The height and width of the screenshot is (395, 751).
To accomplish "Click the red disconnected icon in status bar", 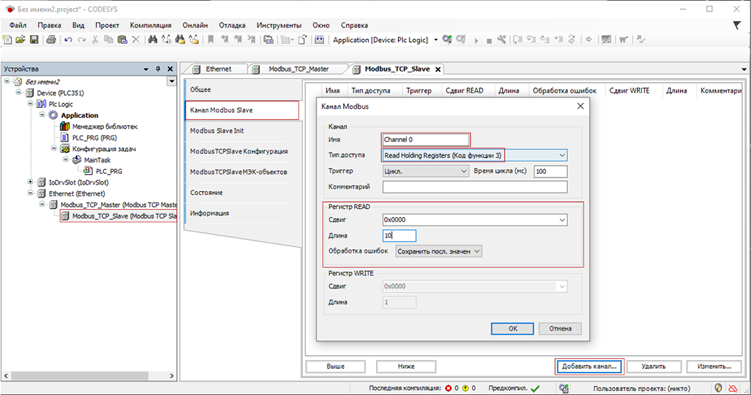I will [732, 388].
